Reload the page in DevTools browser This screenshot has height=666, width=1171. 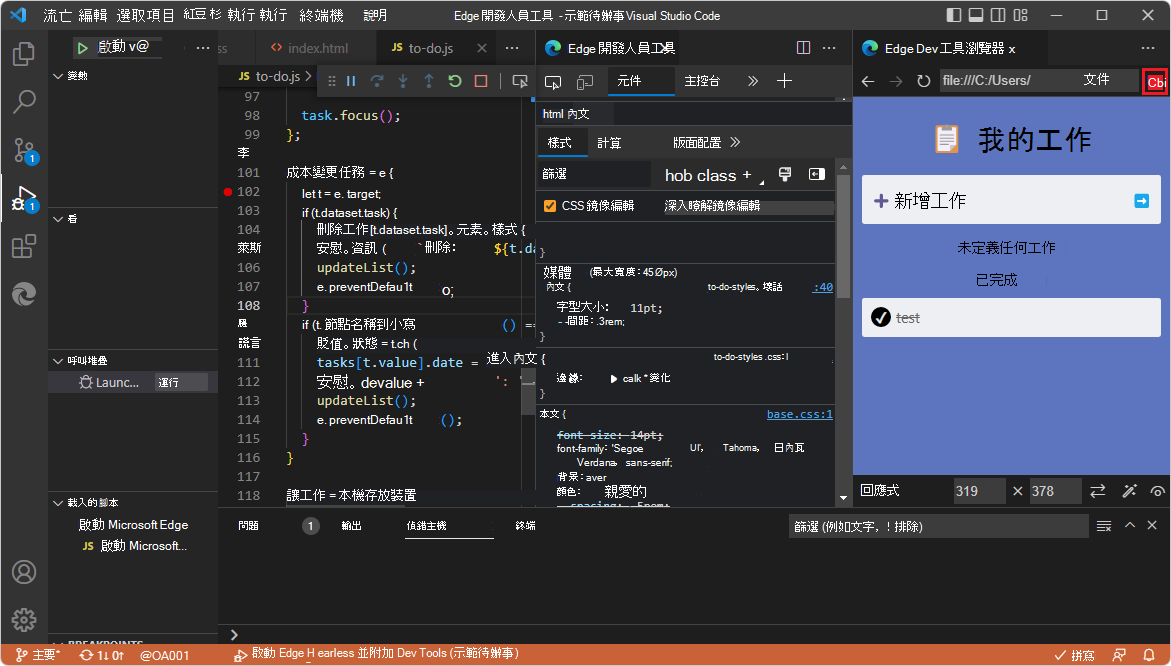point(924,81)
